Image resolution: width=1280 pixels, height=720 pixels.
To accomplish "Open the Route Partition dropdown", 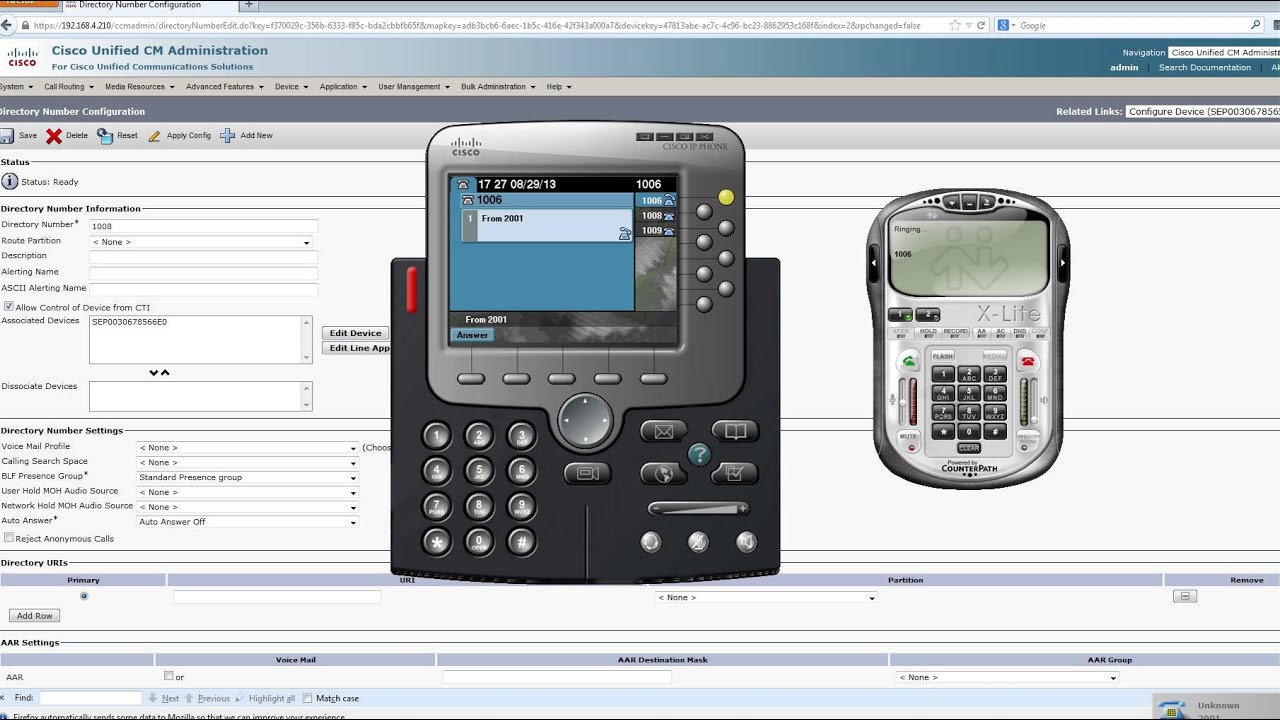I will 201,242.
